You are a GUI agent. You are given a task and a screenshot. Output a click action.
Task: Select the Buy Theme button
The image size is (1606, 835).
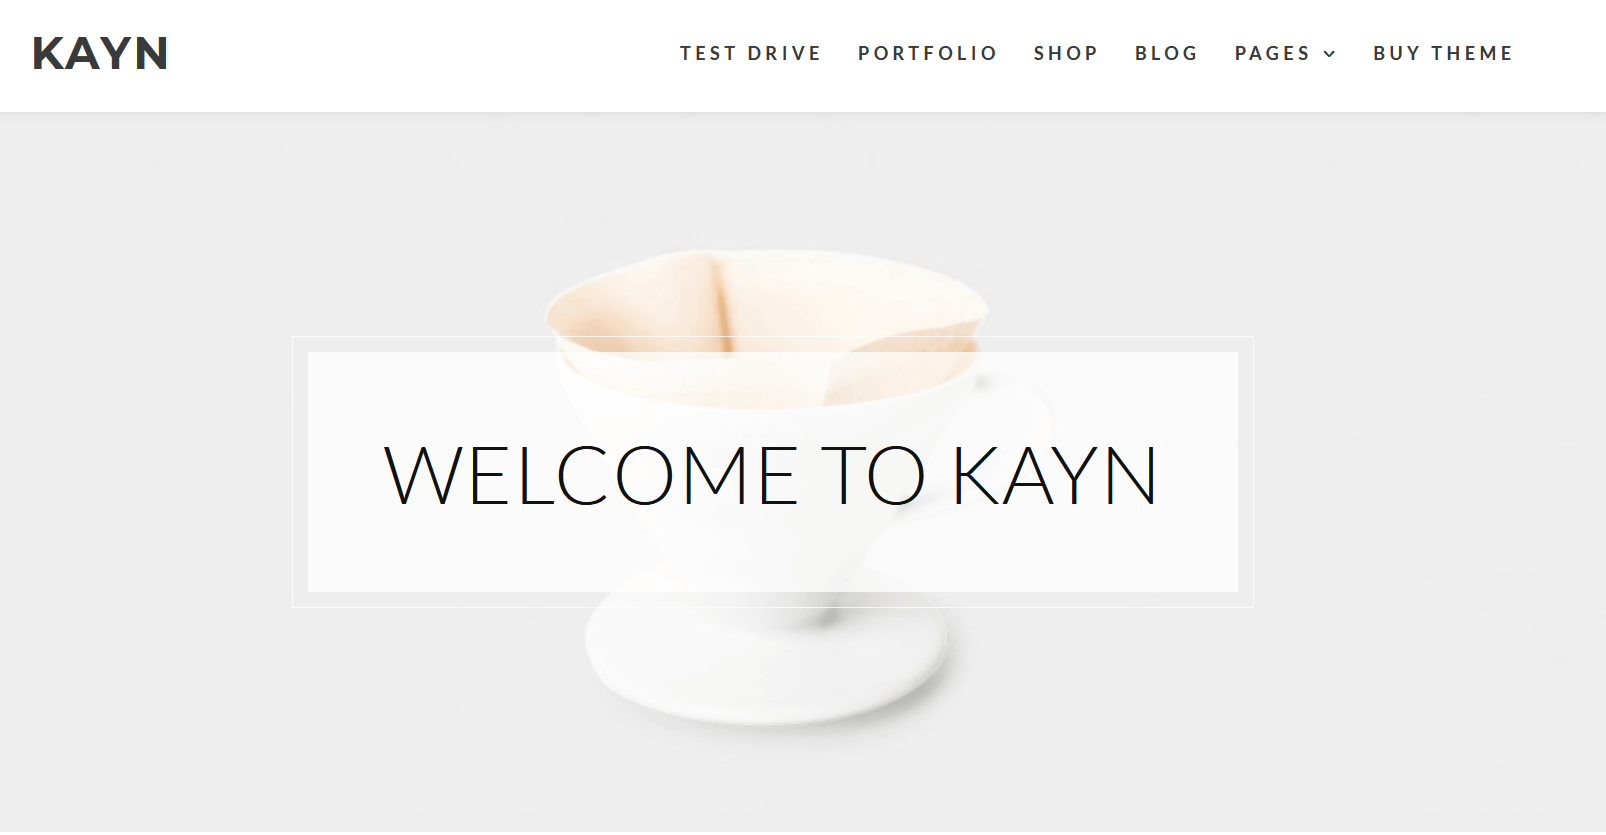(1443, 54)
